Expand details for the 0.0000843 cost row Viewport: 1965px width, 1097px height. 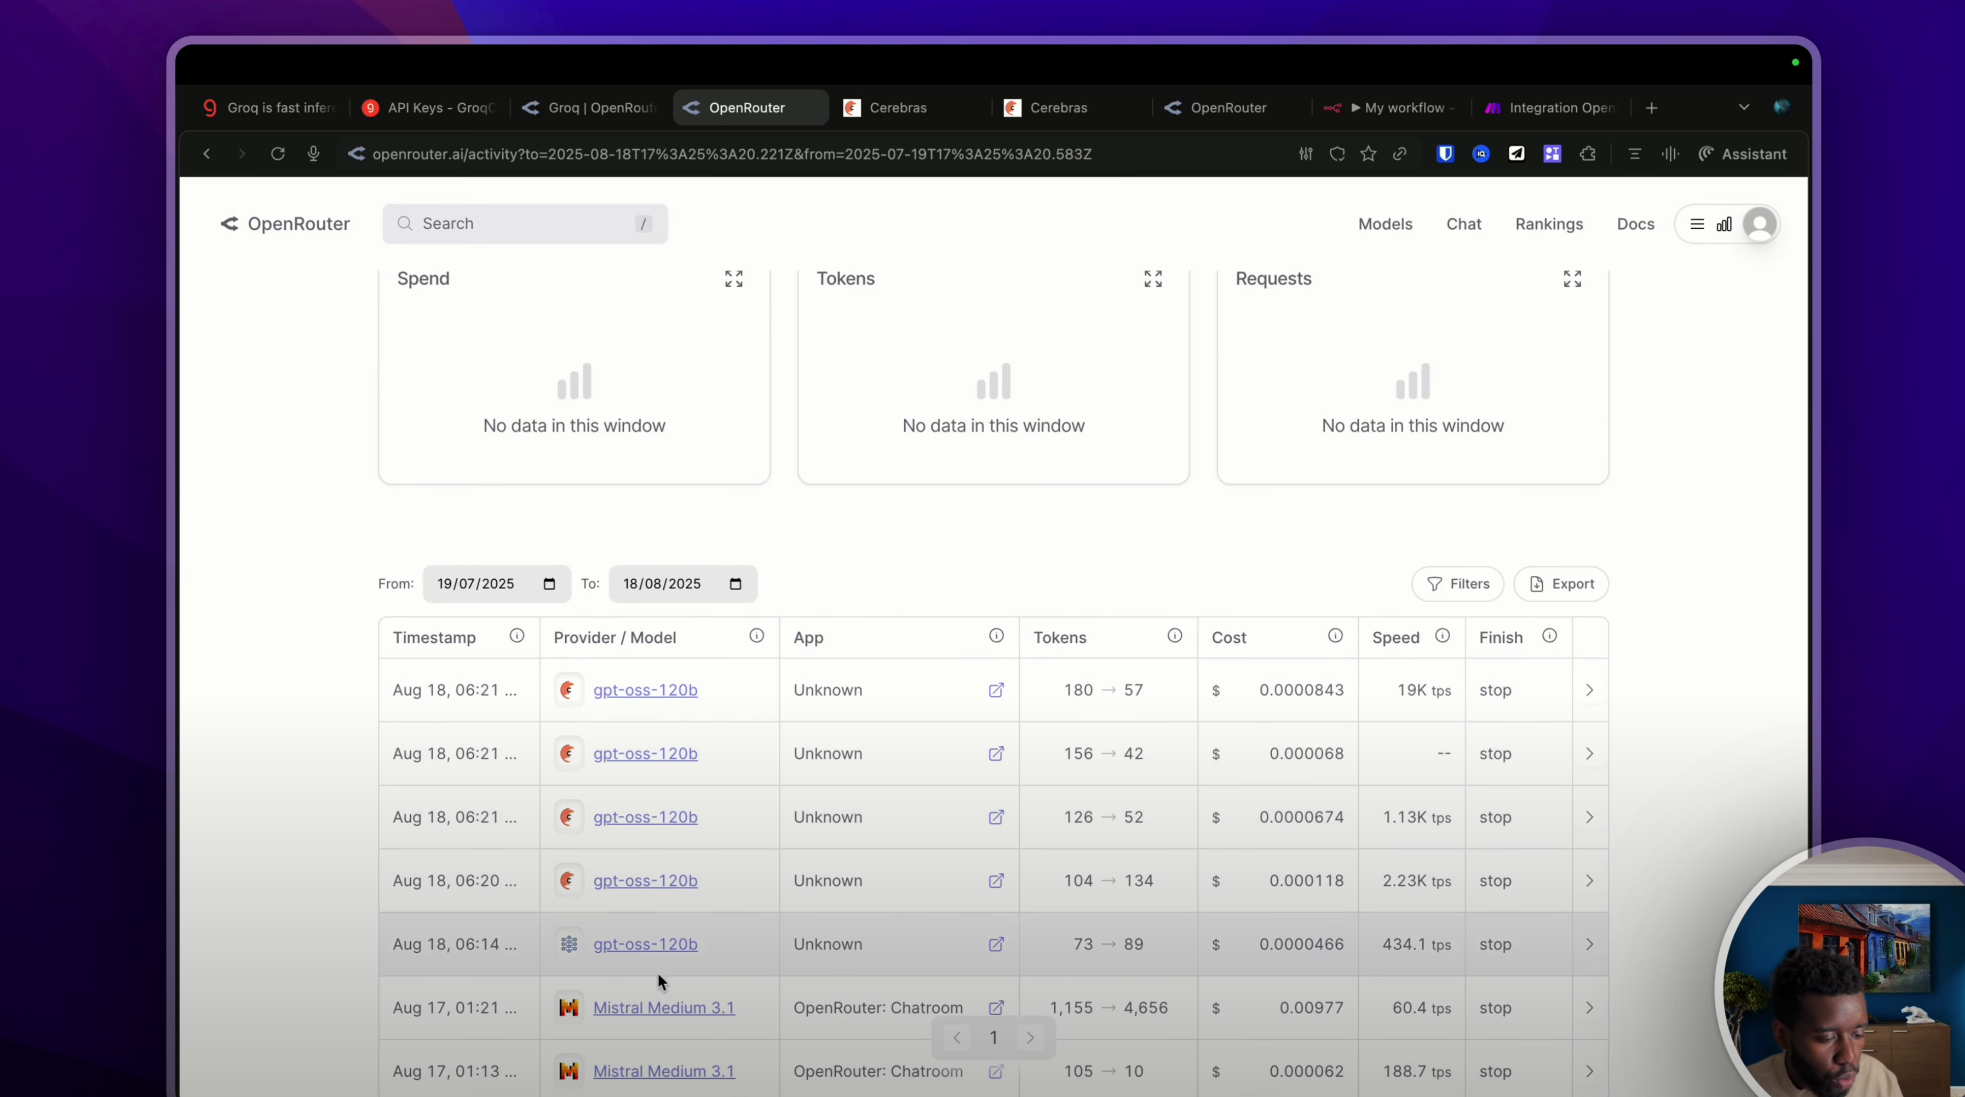point(1589,690)
